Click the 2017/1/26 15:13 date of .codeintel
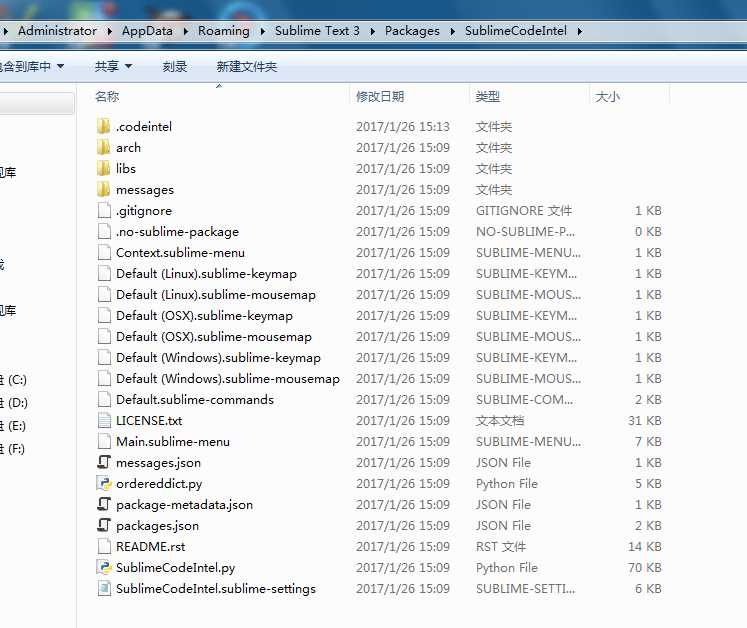This screenshot has height=628, width=747. click(403, 126)
